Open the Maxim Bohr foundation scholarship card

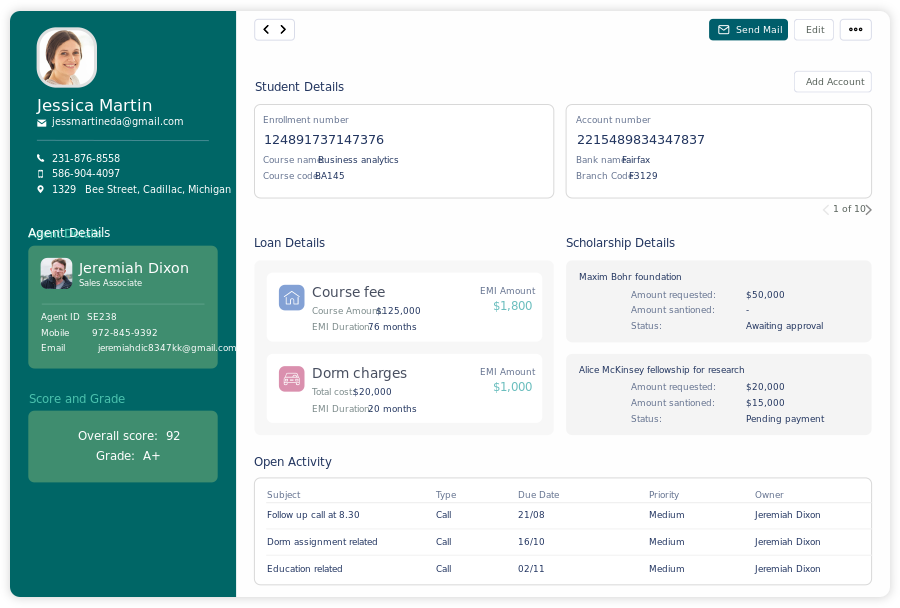click(x=718, y=302)
